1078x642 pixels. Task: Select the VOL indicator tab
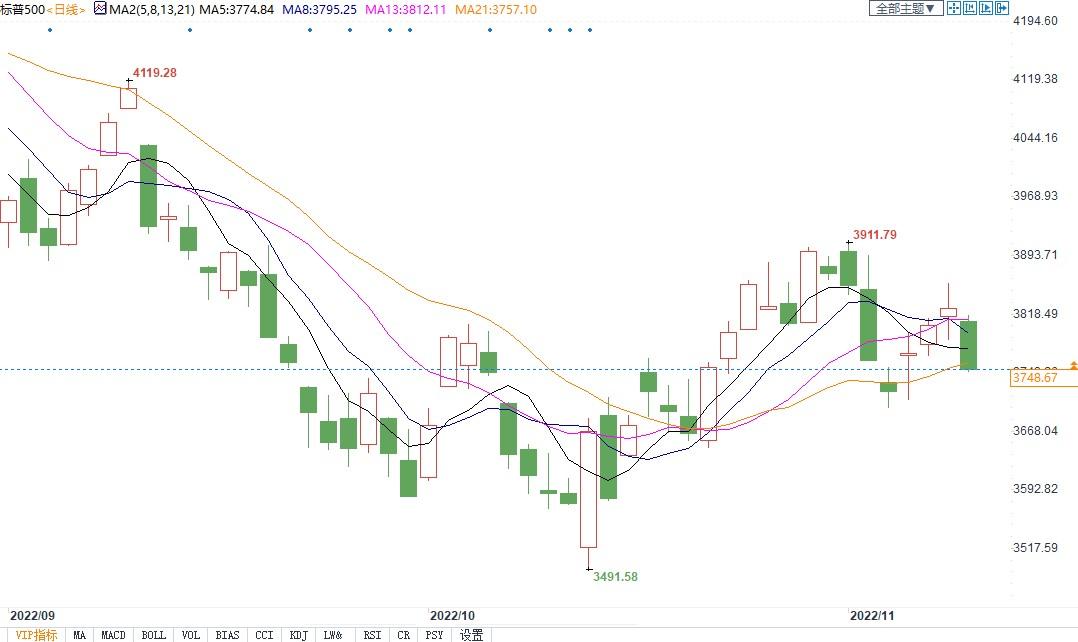coord(191,635)
